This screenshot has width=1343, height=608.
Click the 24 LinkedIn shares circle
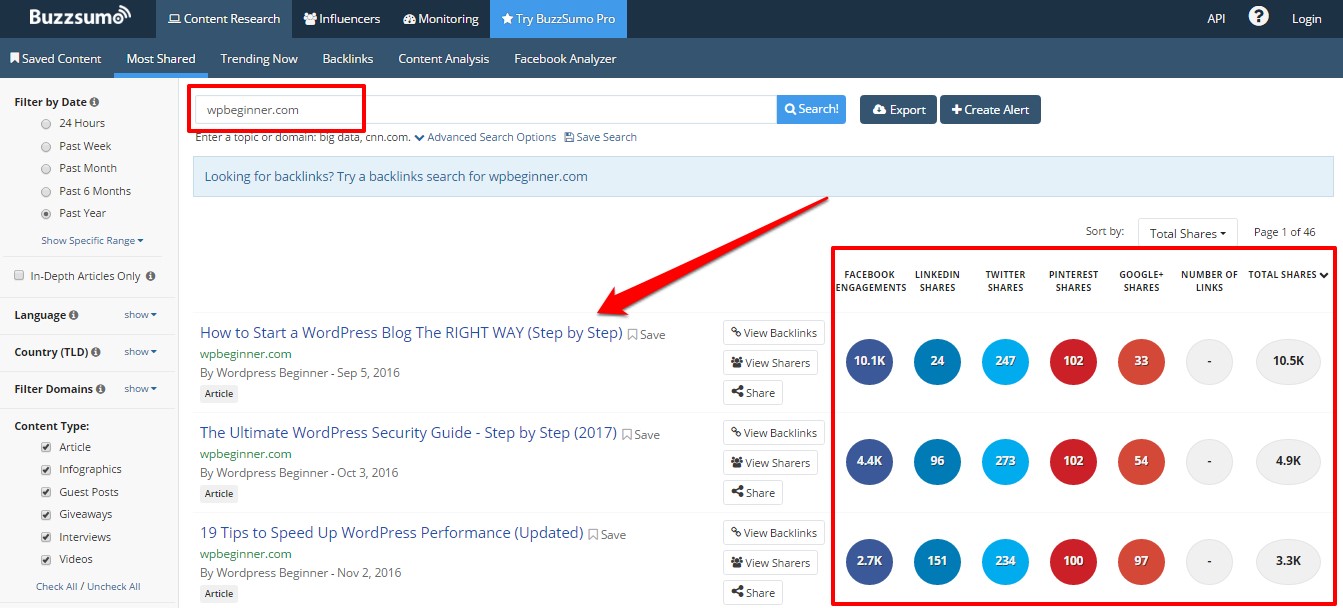[x=937, y=361]
